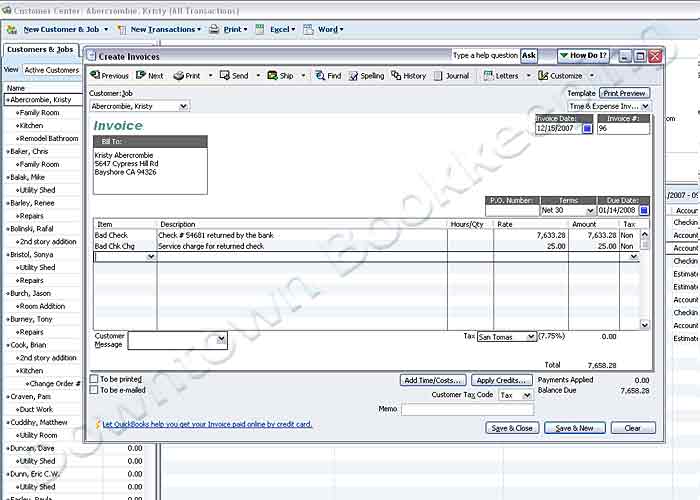Image resolution: width=700 pixels, height=500 pixels.
Task: Click the Ask help button
Action: click(529, 55)
